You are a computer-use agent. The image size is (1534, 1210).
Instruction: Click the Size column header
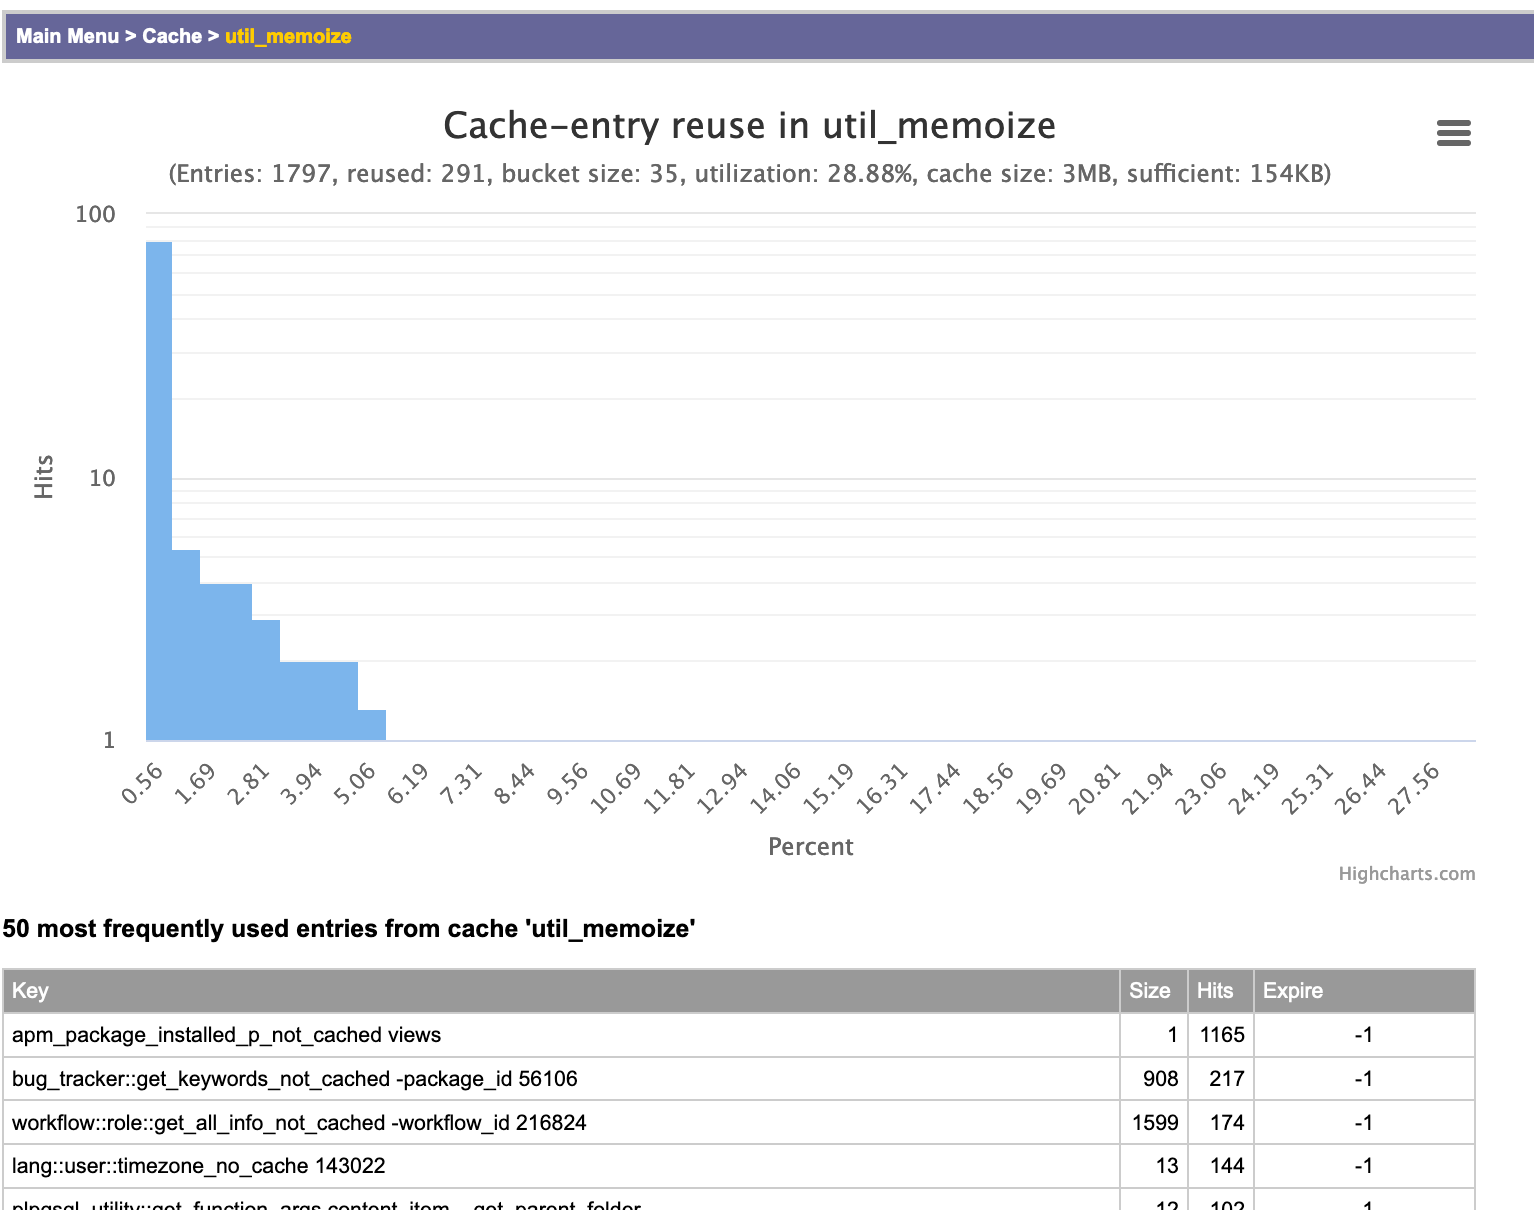point(1149,990)
